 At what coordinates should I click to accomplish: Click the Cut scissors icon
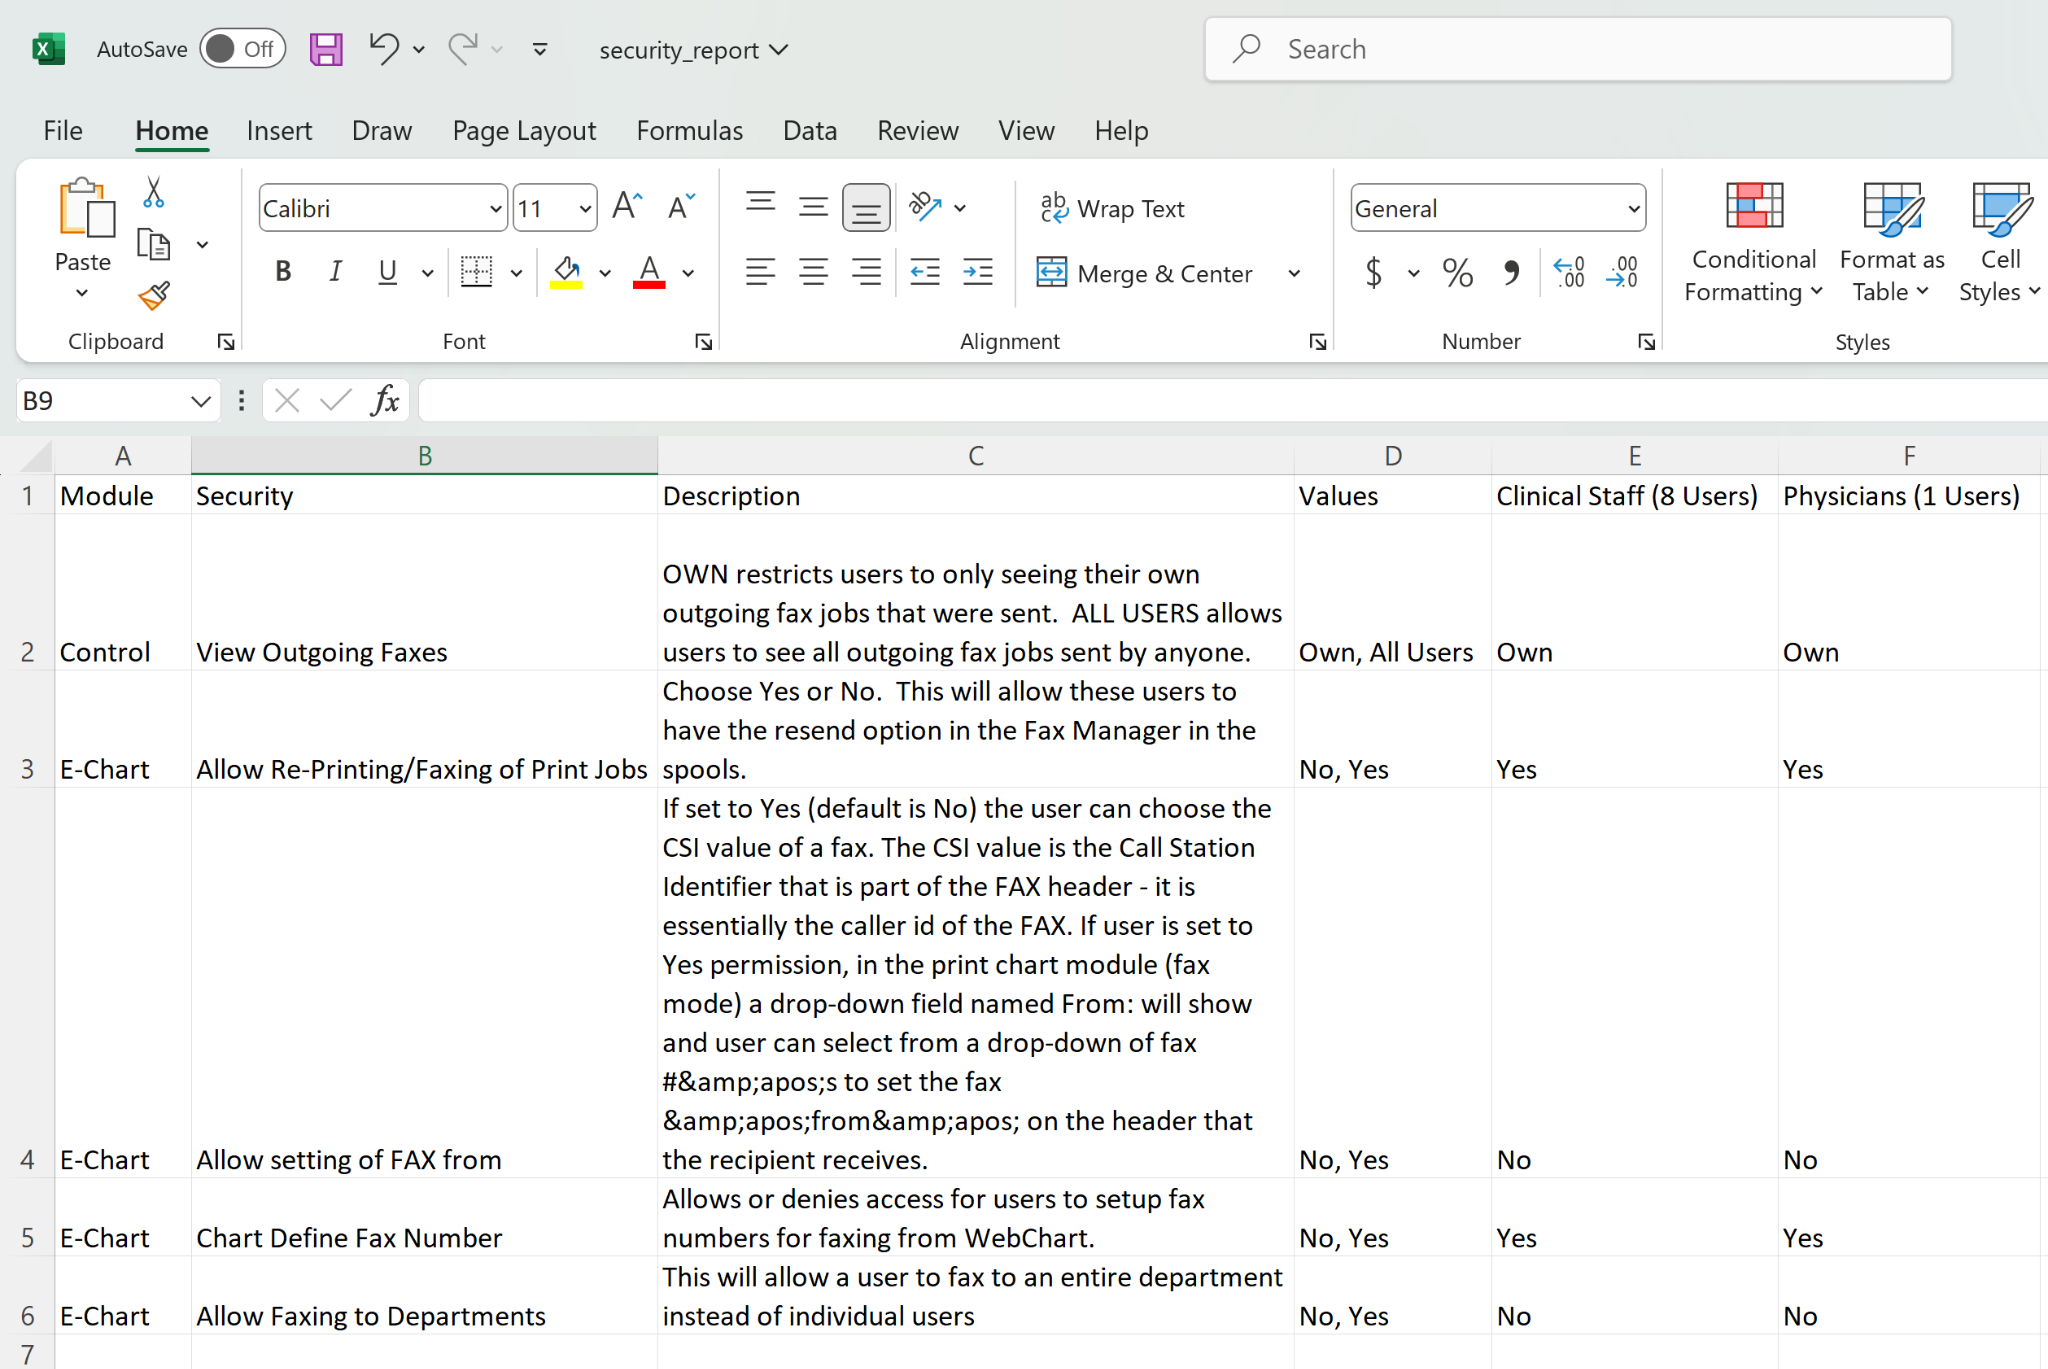[153, 192]
